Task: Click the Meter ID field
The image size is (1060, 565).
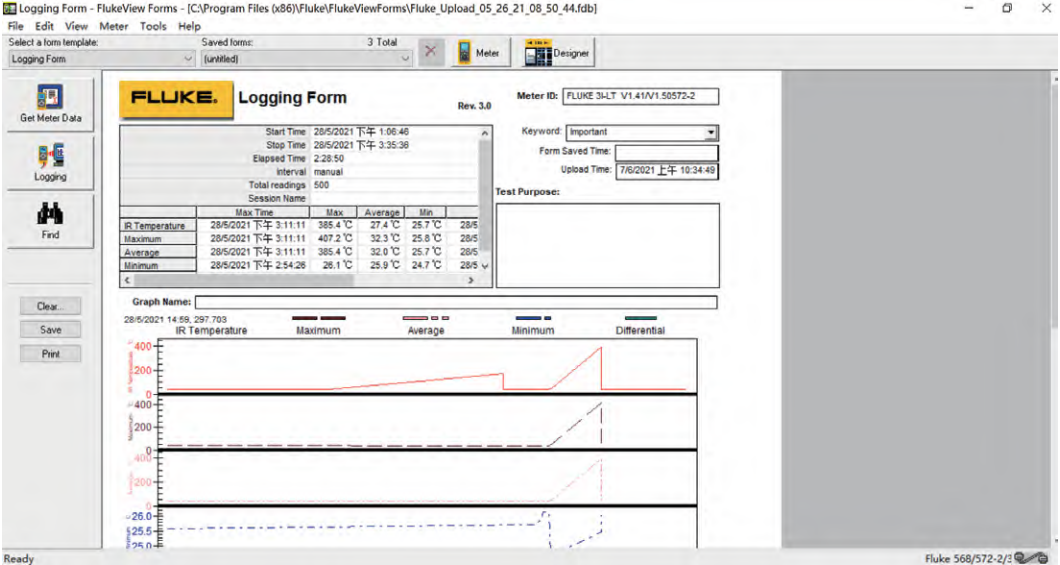Action: pos(640,96)
